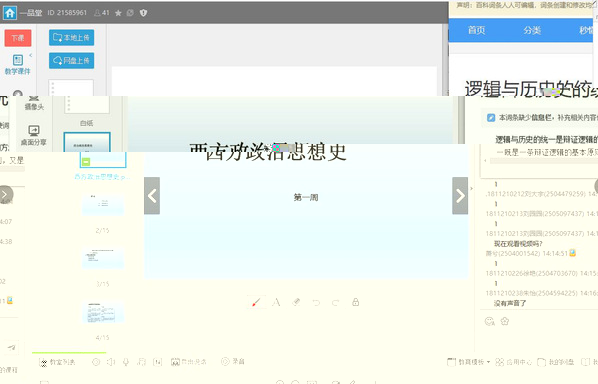This screenshot has height=384, width=598.
Task: Open the 教学课件 courseware panel icon
Action: click(x=18, y=64)
